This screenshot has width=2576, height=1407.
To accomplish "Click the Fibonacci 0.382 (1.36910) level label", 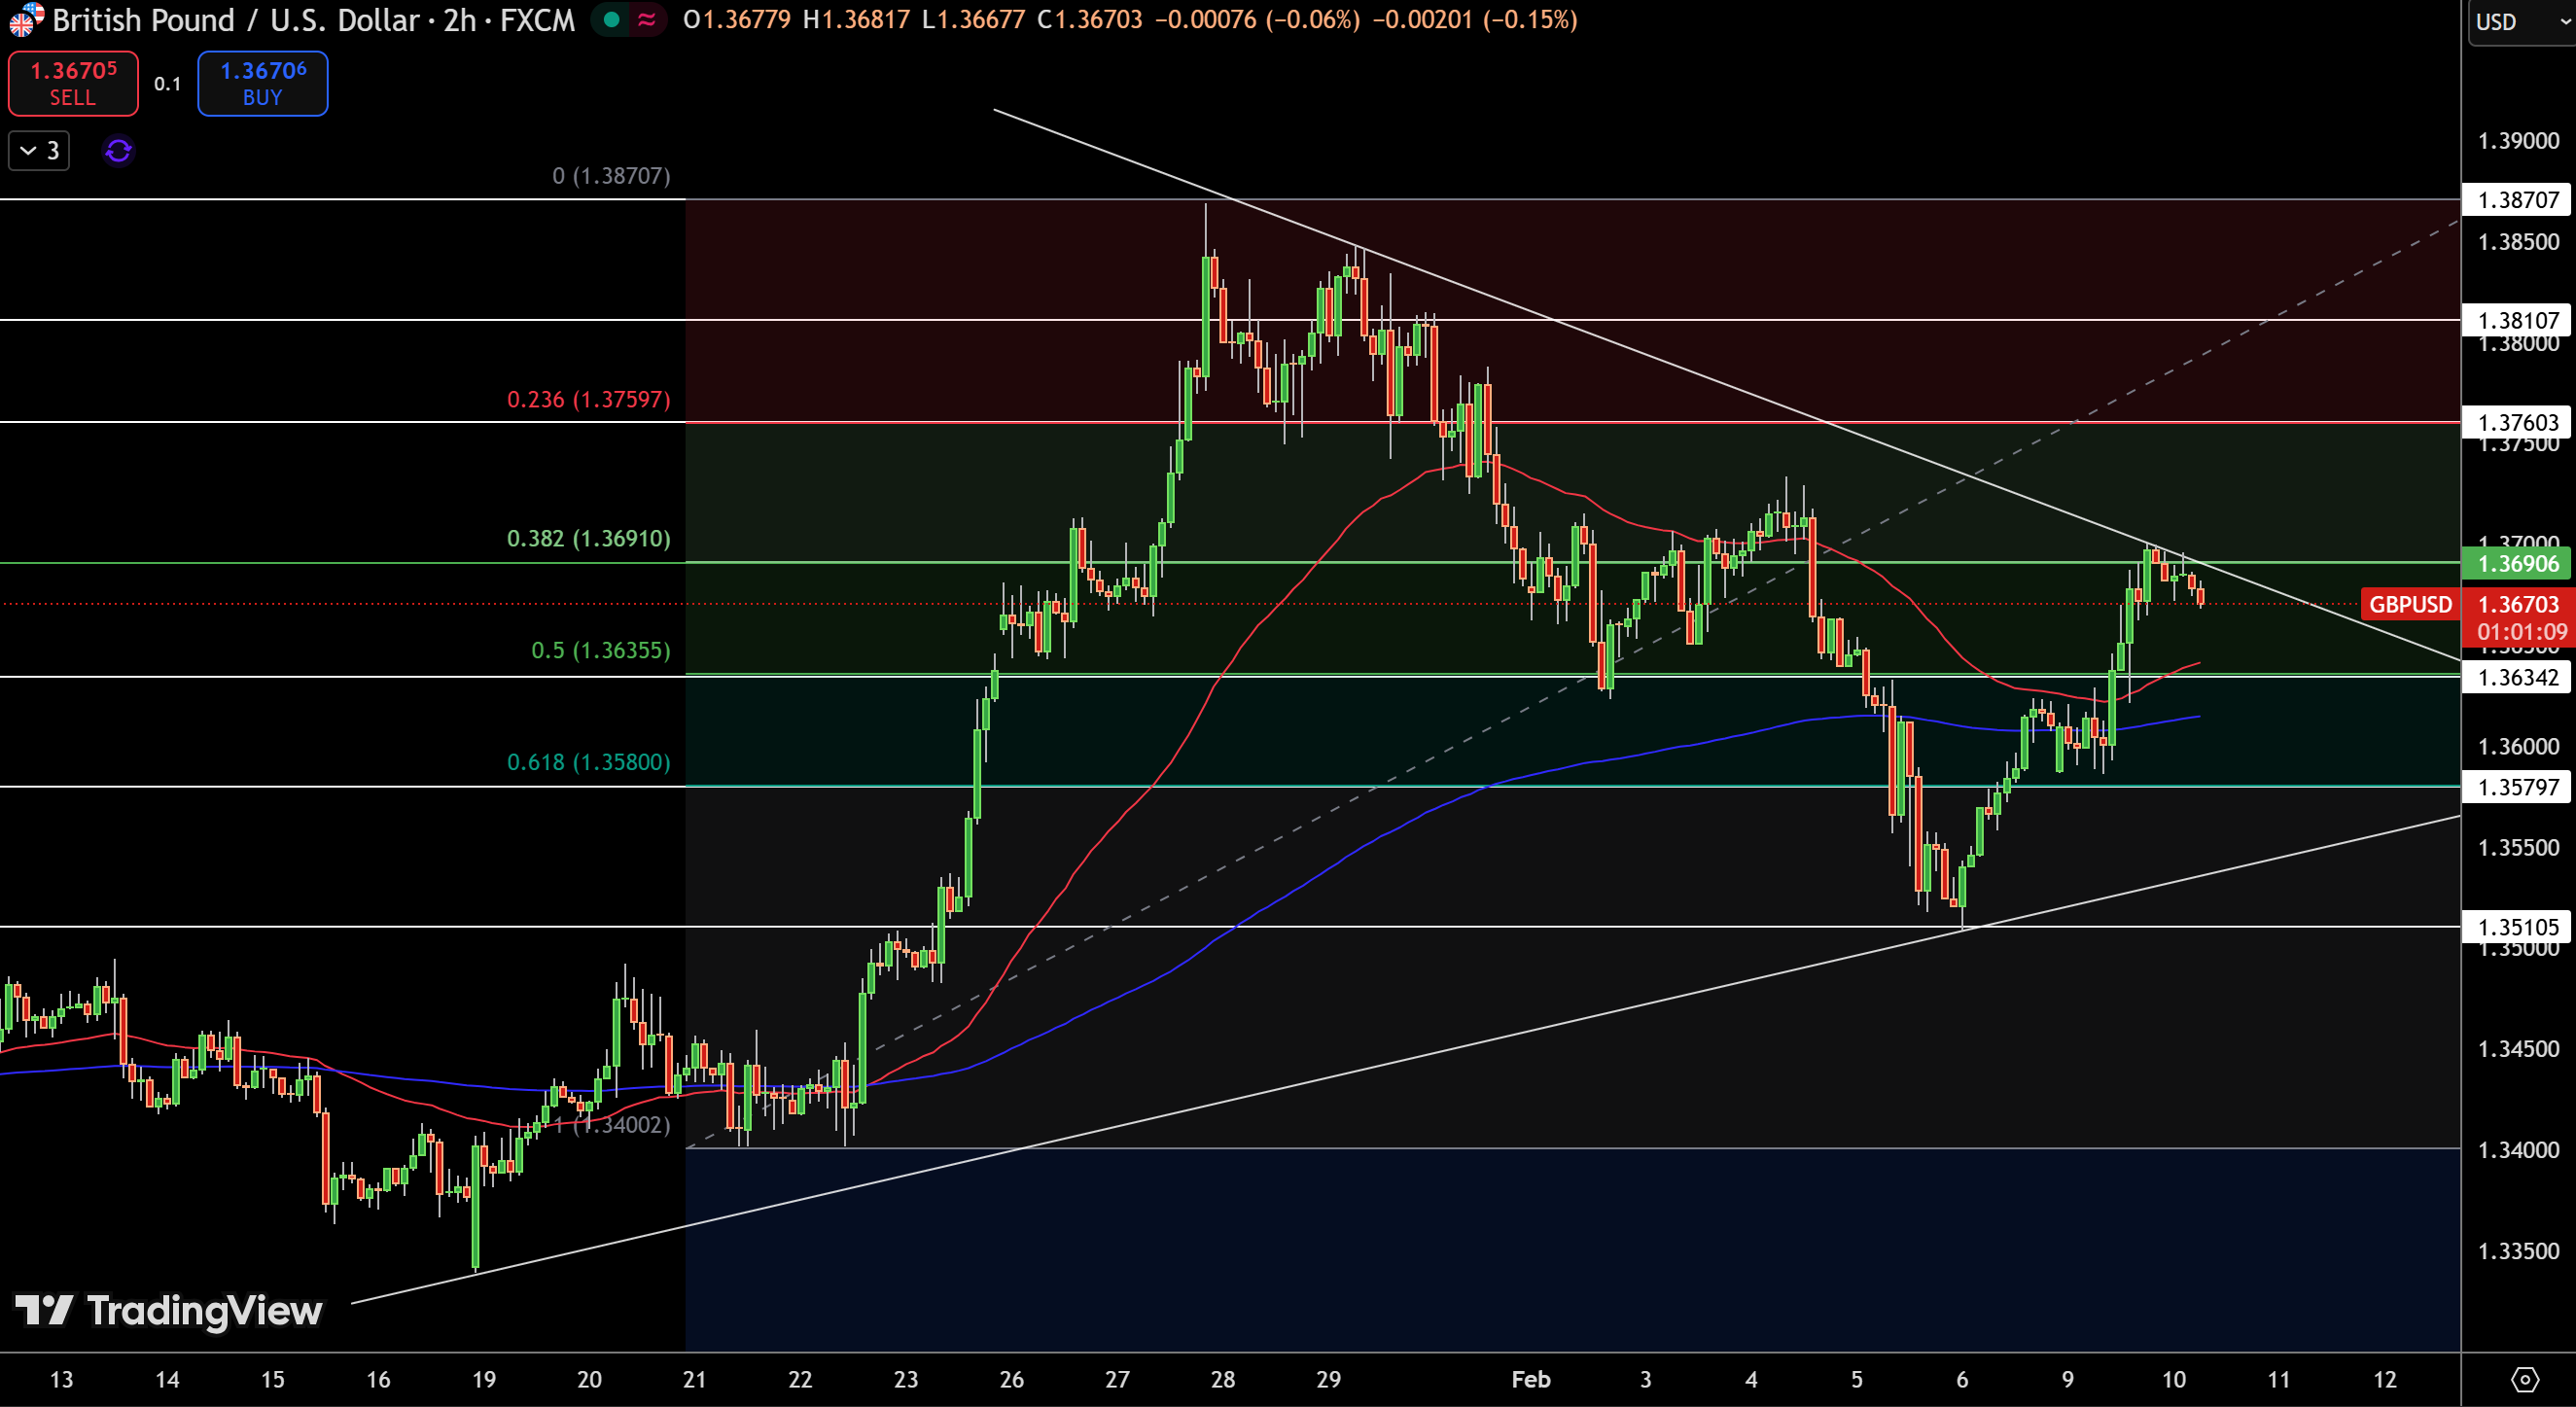I will [588, 538].
